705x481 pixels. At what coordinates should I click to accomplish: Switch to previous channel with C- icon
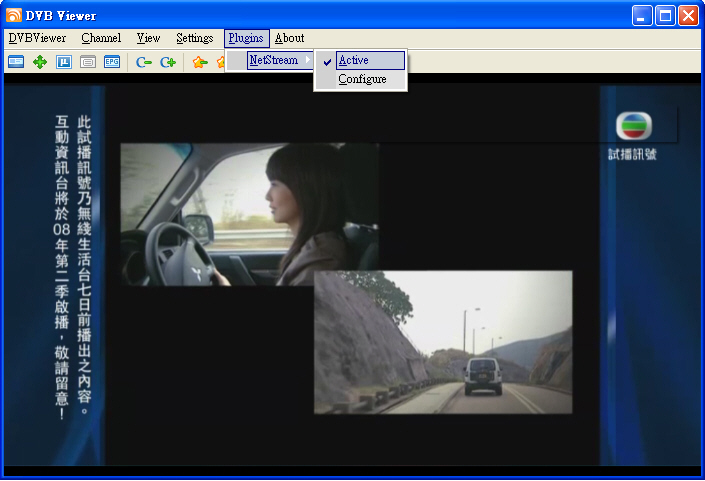coord(144,62)
